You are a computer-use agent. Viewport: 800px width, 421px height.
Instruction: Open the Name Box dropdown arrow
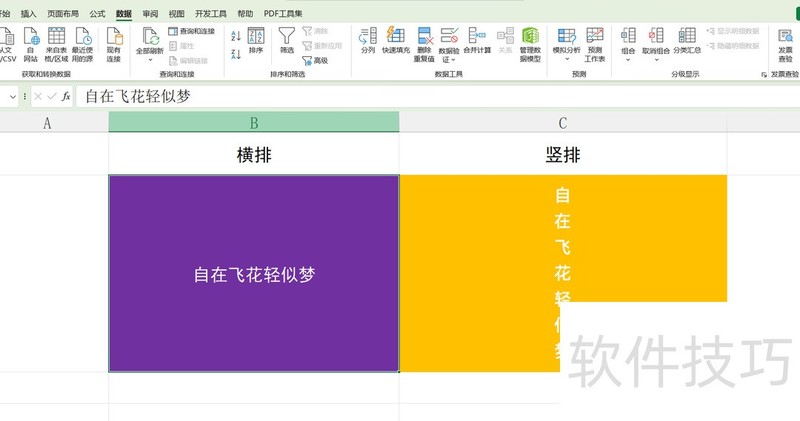click(12, 96)
